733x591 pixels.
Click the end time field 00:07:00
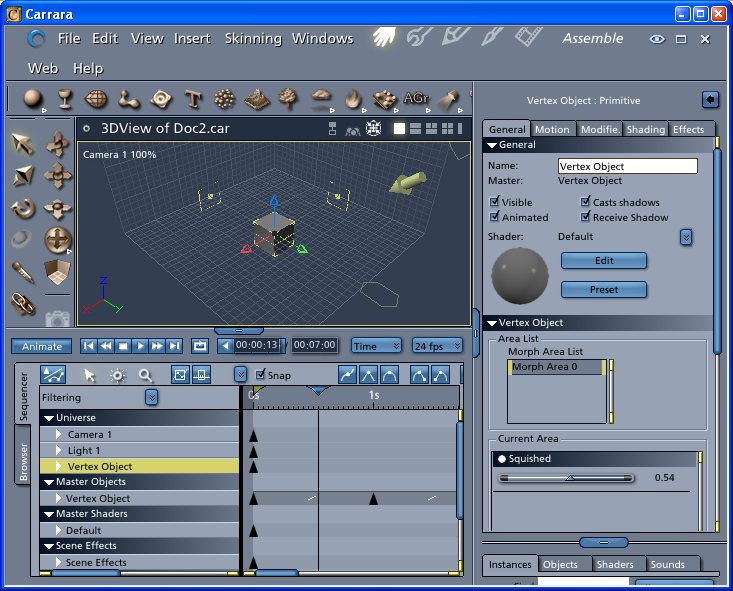315,345
